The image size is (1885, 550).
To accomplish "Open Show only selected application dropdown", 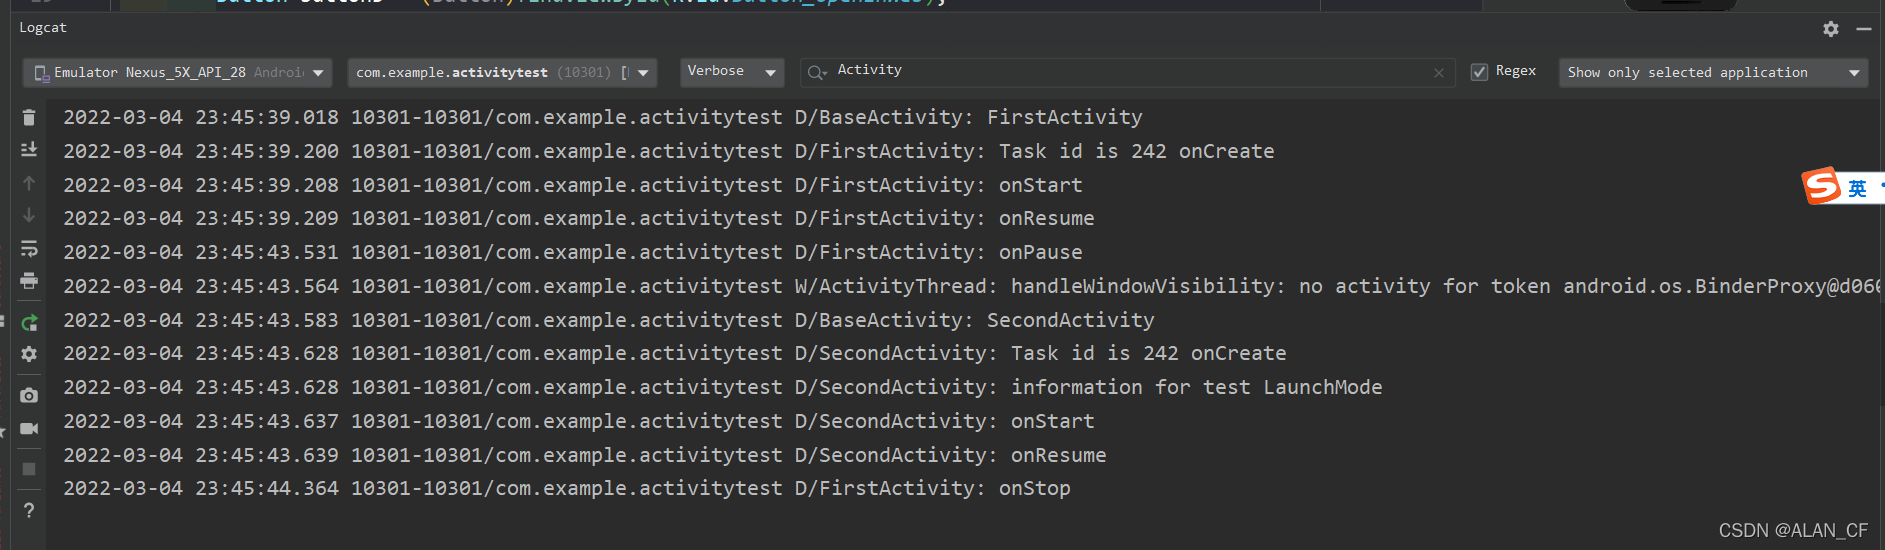I will (x=1713, y=72).
